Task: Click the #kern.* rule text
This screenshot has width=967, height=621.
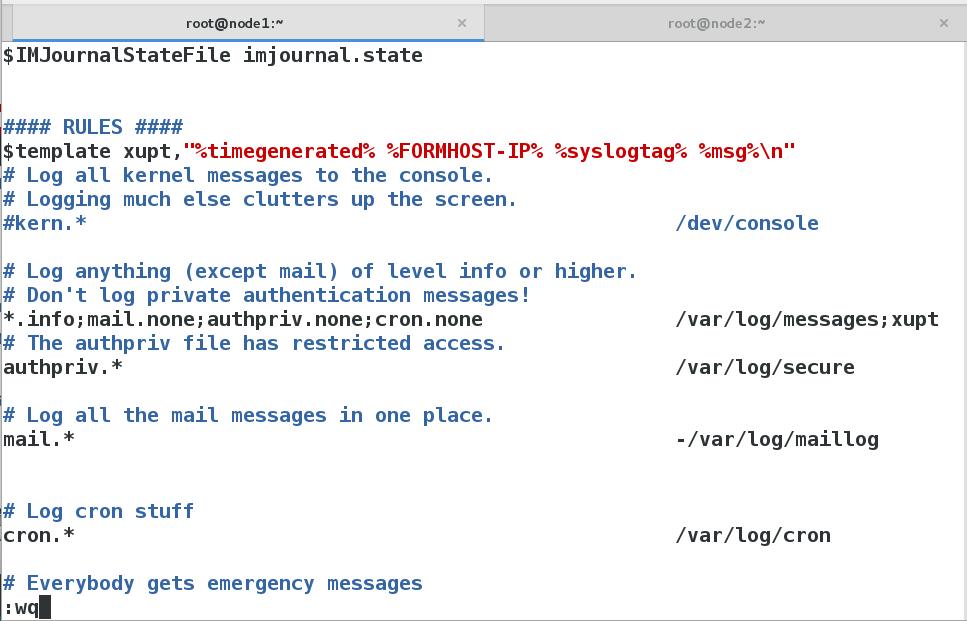Action: tap(45, 223)
